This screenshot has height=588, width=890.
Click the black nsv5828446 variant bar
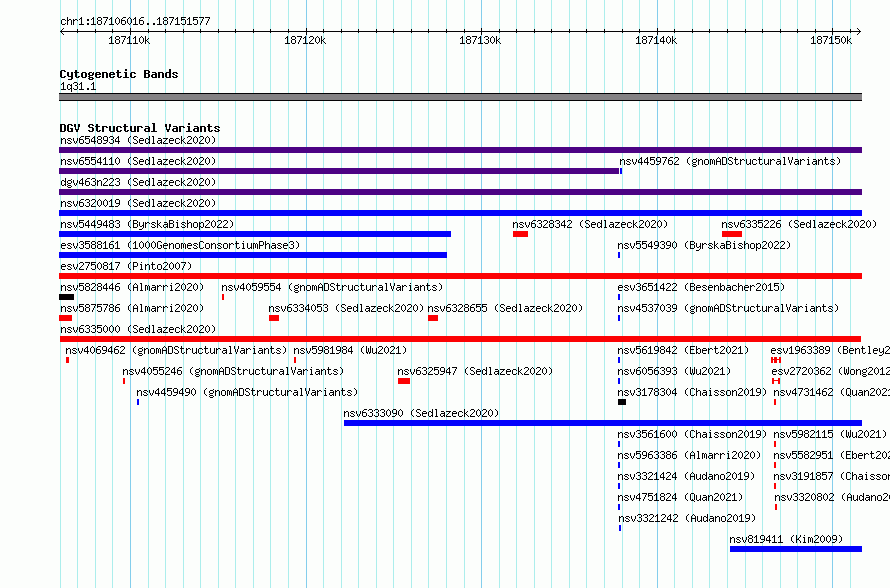[66, 297]
